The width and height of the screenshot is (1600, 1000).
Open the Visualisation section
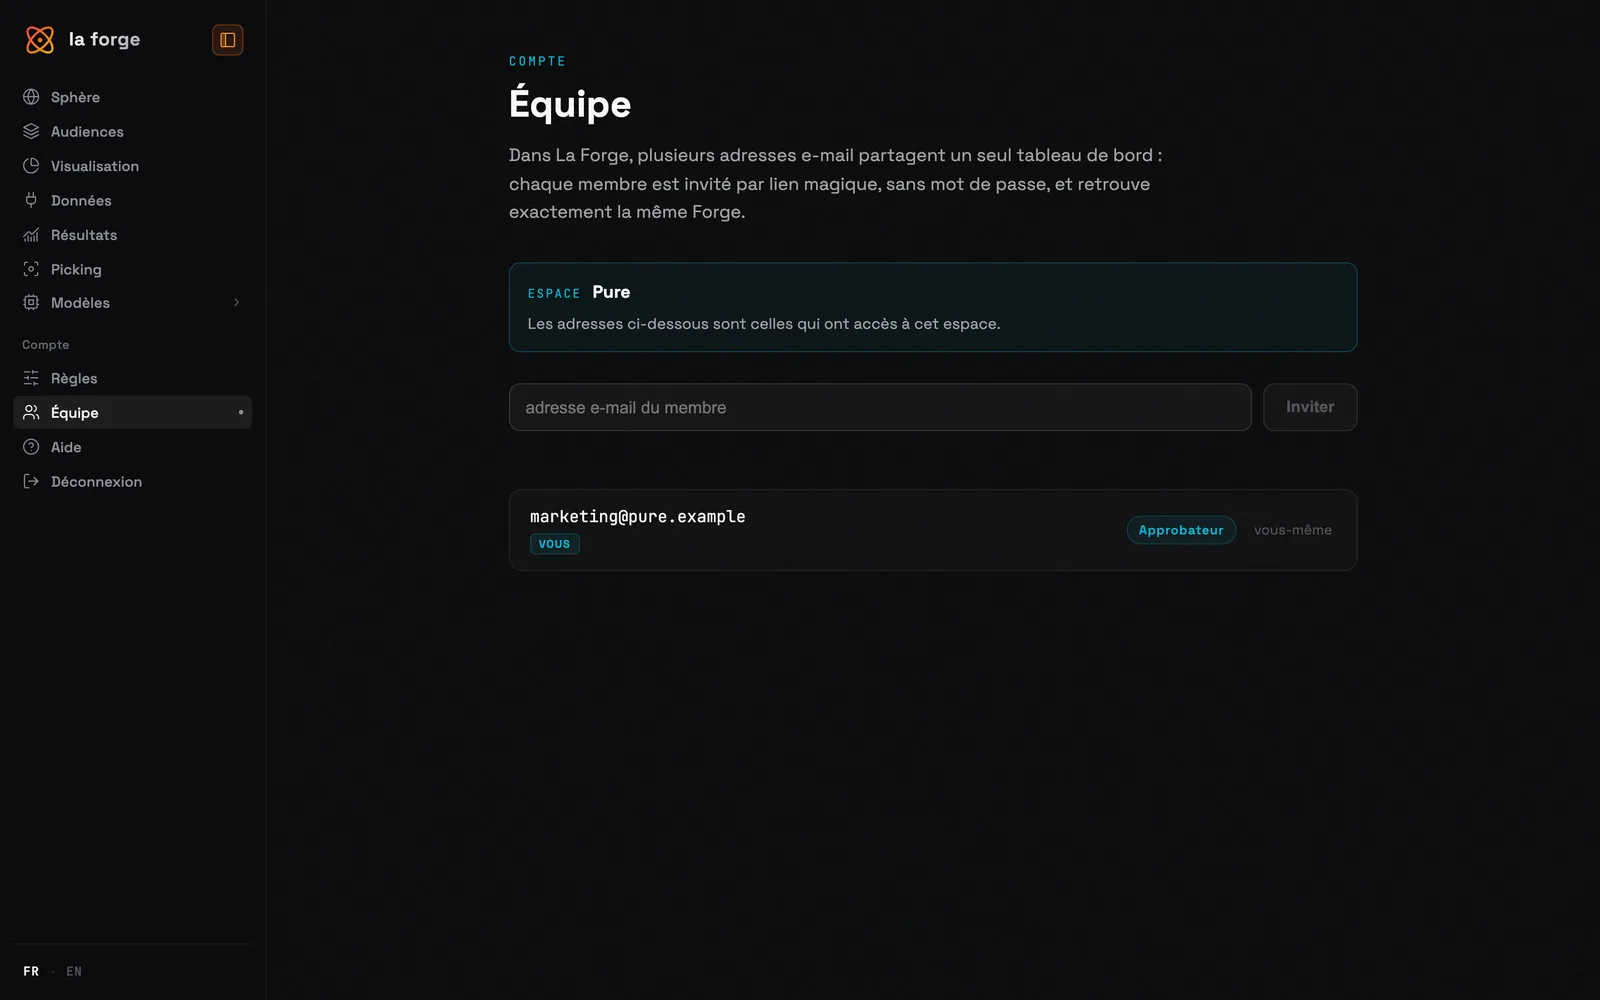[132, 166]
